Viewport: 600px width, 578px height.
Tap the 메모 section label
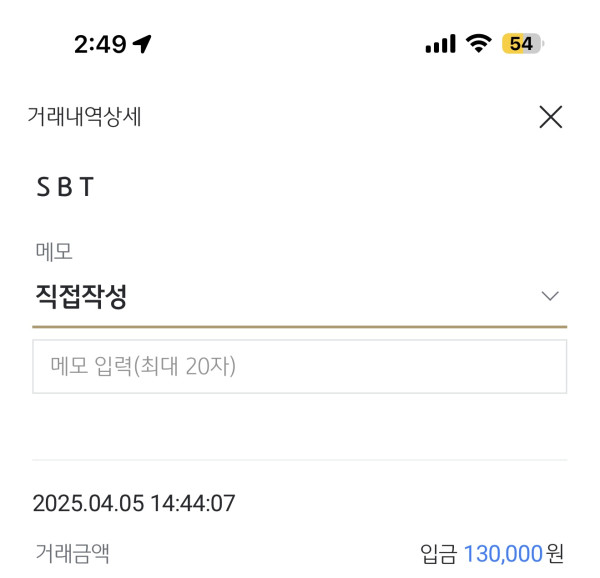tap(54, 252)
